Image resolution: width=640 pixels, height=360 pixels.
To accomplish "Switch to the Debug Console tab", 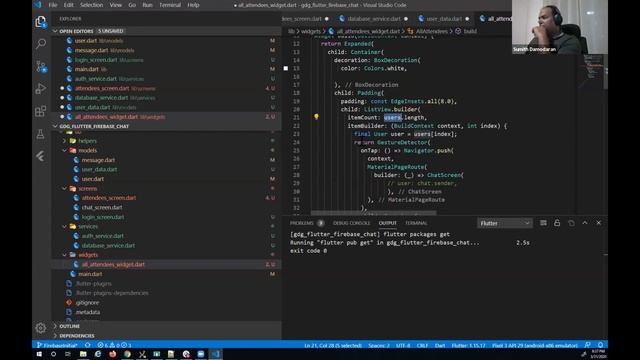I will coord(351,223).
